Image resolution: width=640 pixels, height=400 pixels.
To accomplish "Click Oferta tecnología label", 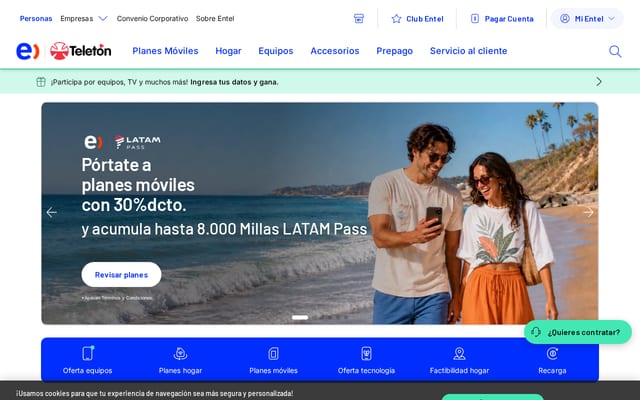I will (x=367, y=371).
